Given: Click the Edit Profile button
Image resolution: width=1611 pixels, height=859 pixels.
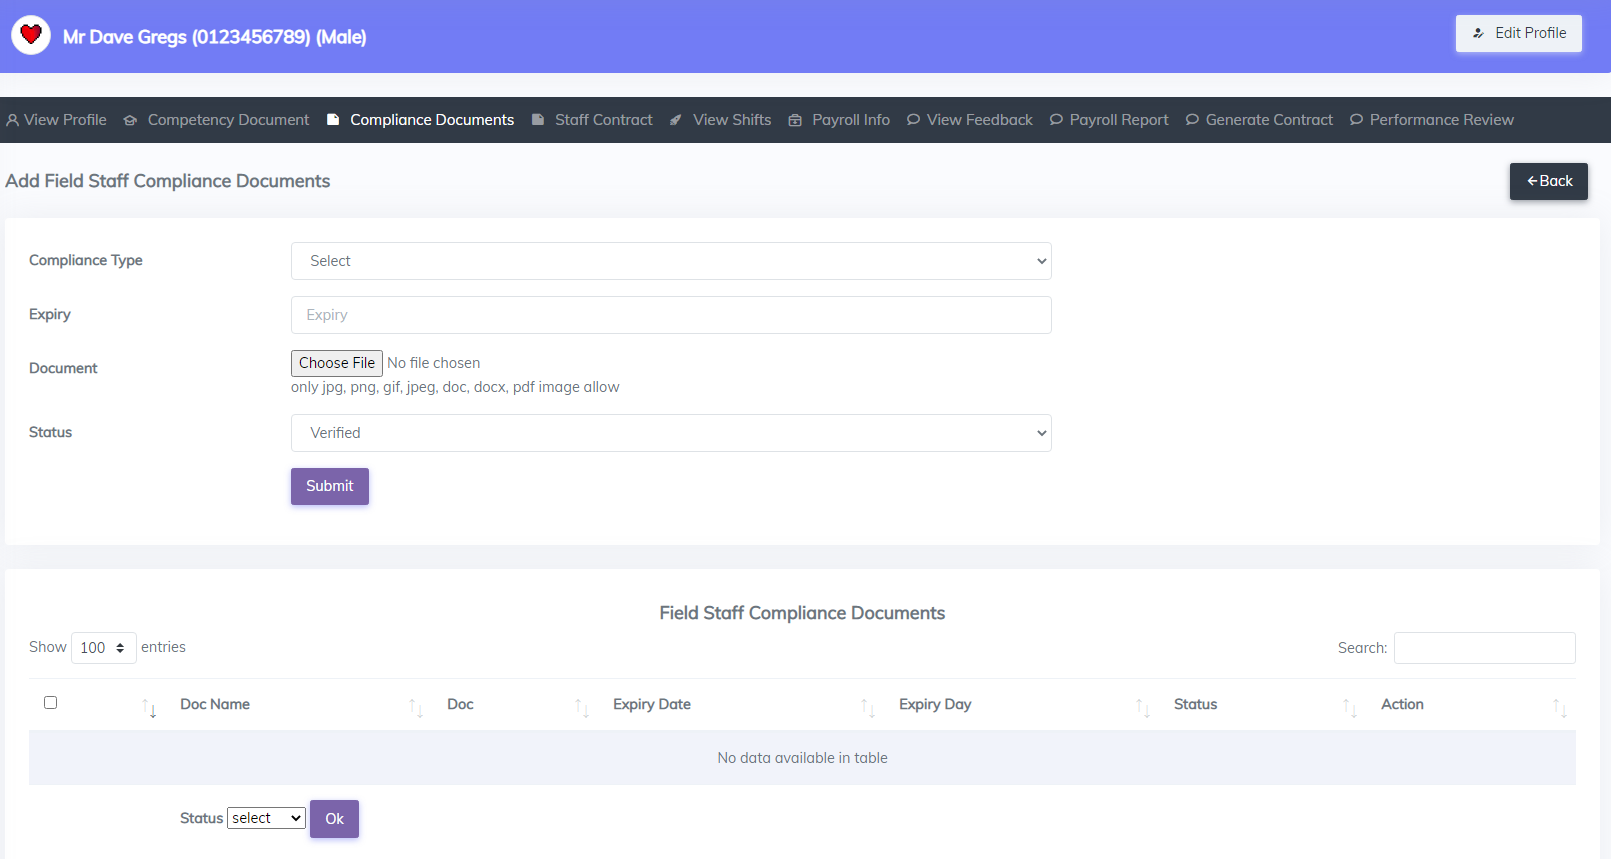Looking at the screenshot, I should point(1518,33).
